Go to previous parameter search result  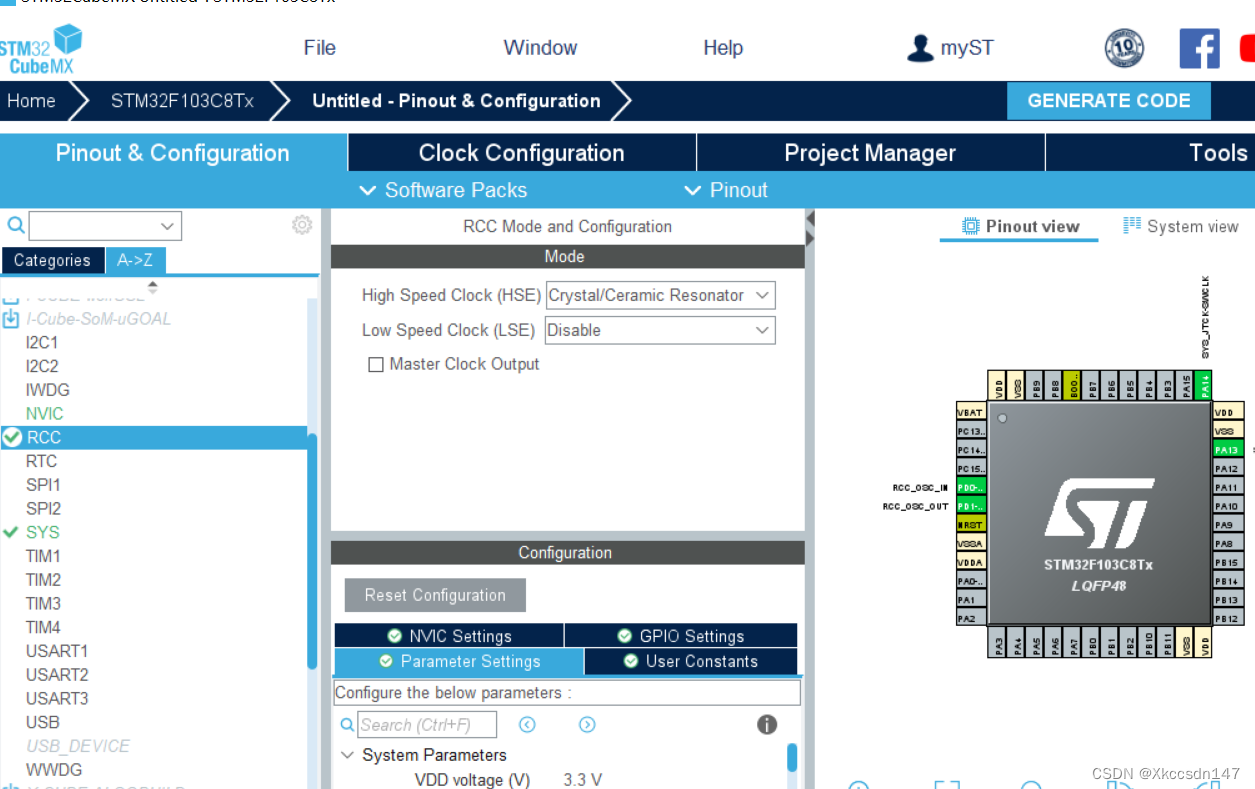[527, 725]
